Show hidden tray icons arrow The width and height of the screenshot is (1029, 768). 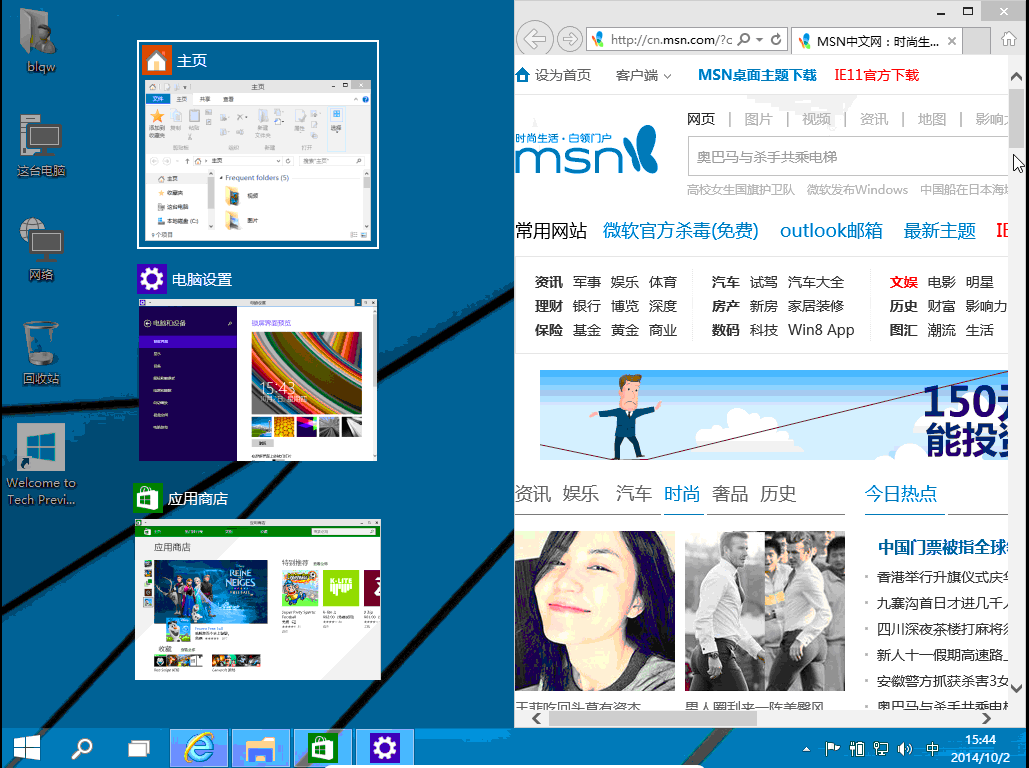(x=806, y=749)
